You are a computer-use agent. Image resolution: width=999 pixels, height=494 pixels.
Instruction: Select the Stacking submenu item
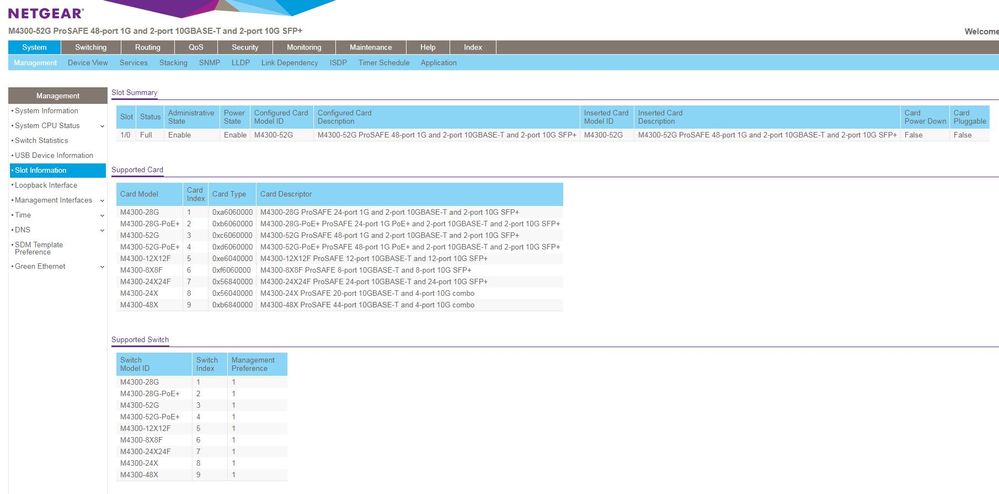tap(173, 63)
